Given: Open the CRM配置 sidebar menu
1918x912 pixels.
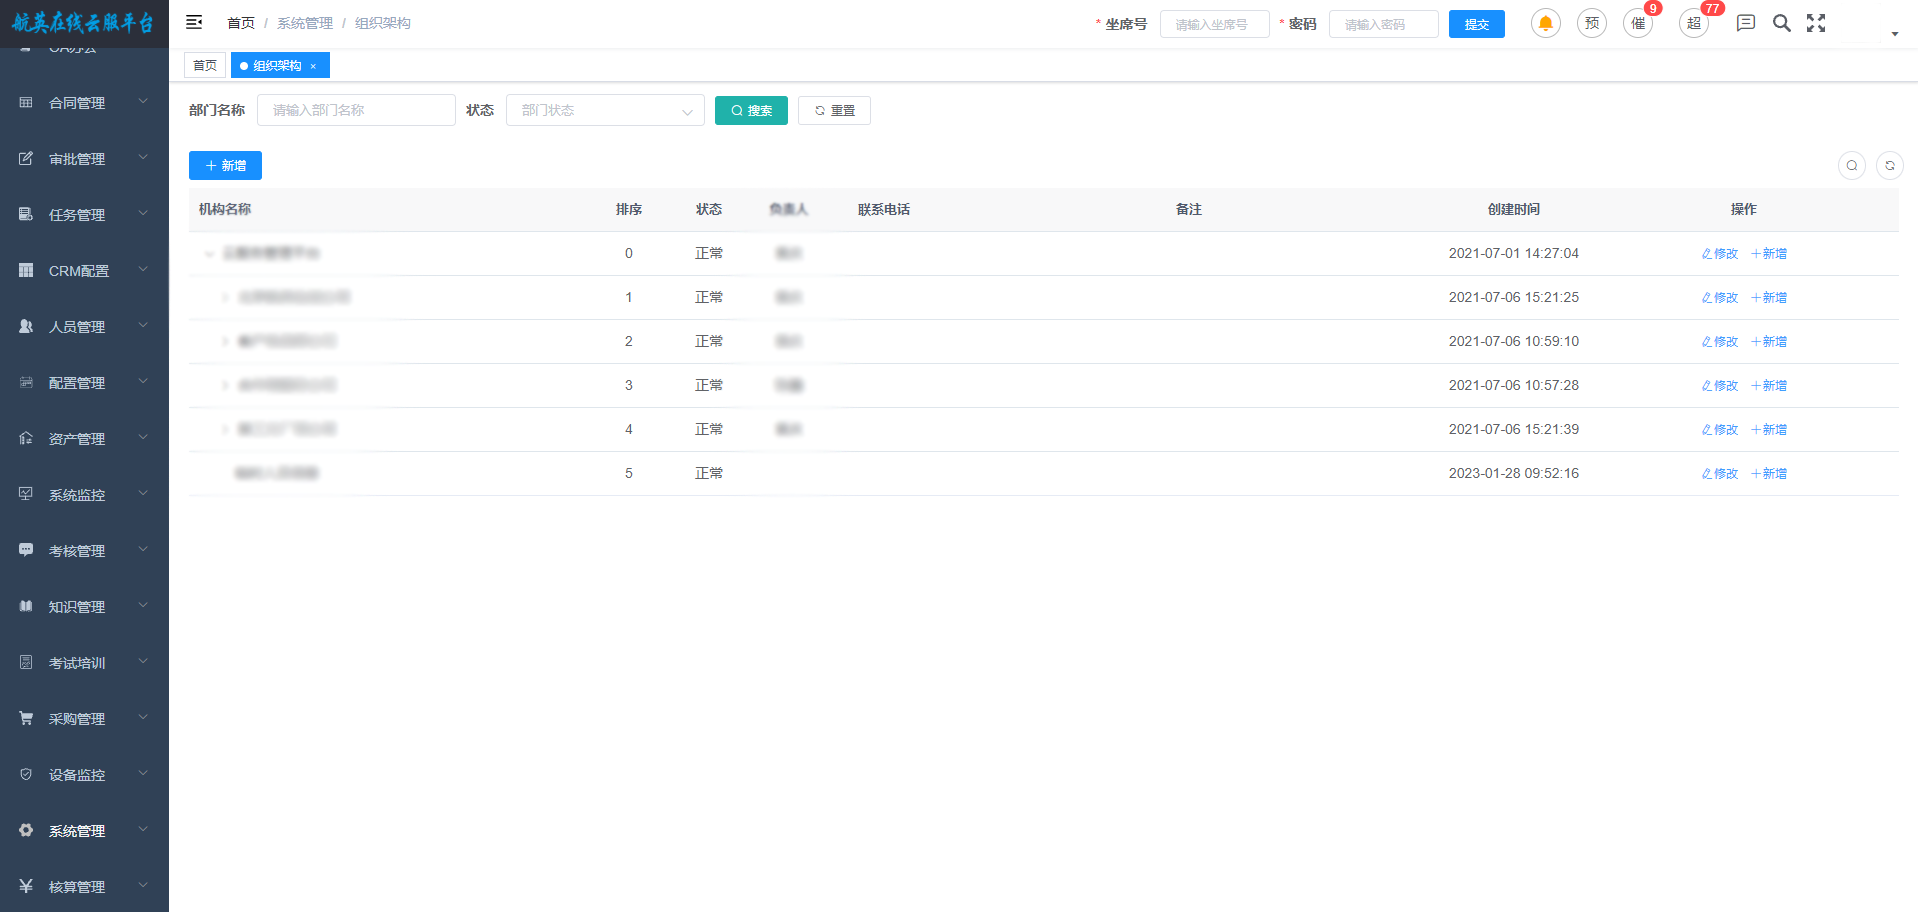Looking at the screenshot, I should pos(84,271).
